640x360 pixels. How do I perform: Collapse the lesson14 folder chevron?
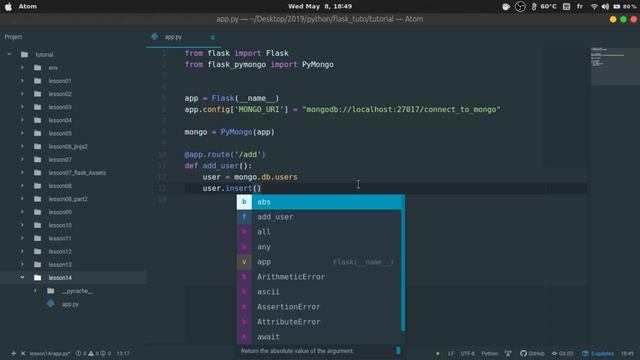click(22, 278)
